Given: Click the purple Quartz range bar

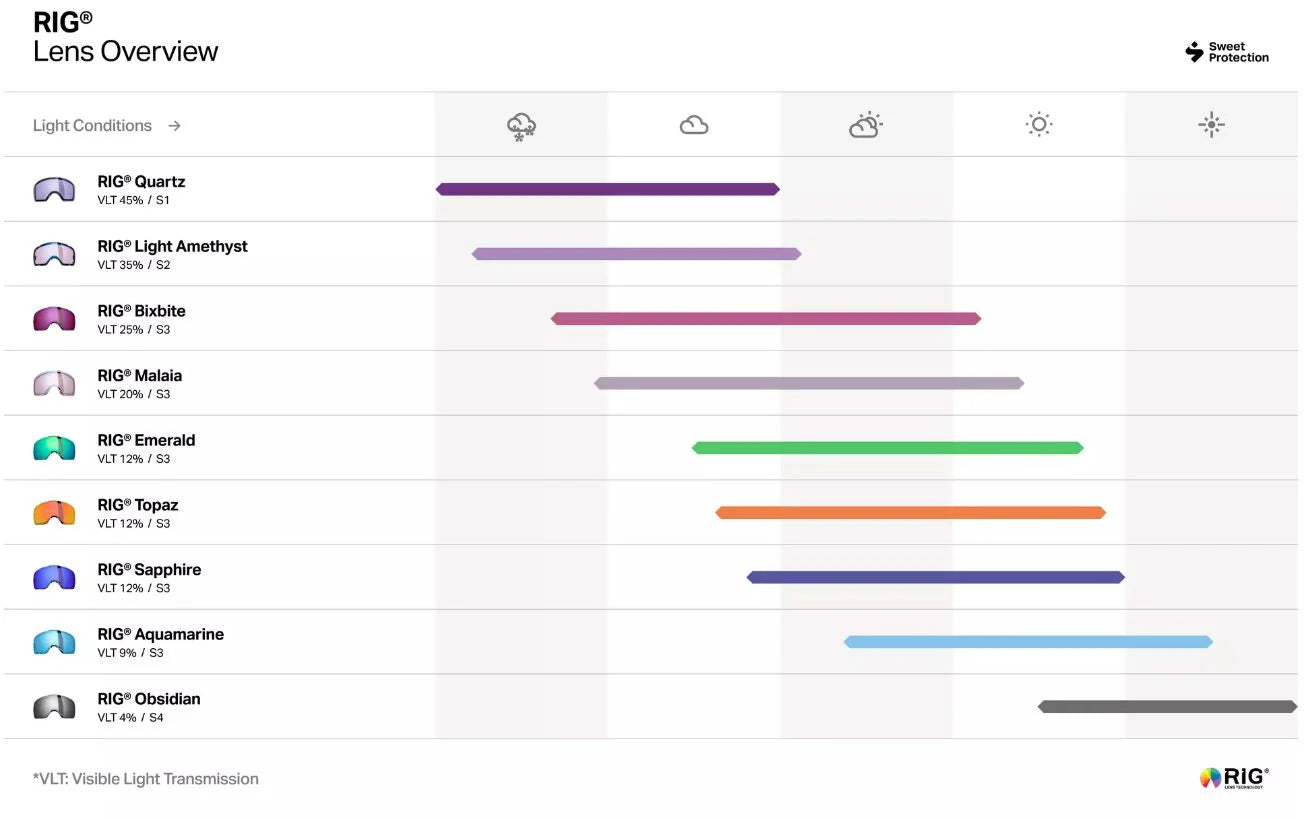Looking at the screenshot, I should pyautogui.click(x=607, y=189).
